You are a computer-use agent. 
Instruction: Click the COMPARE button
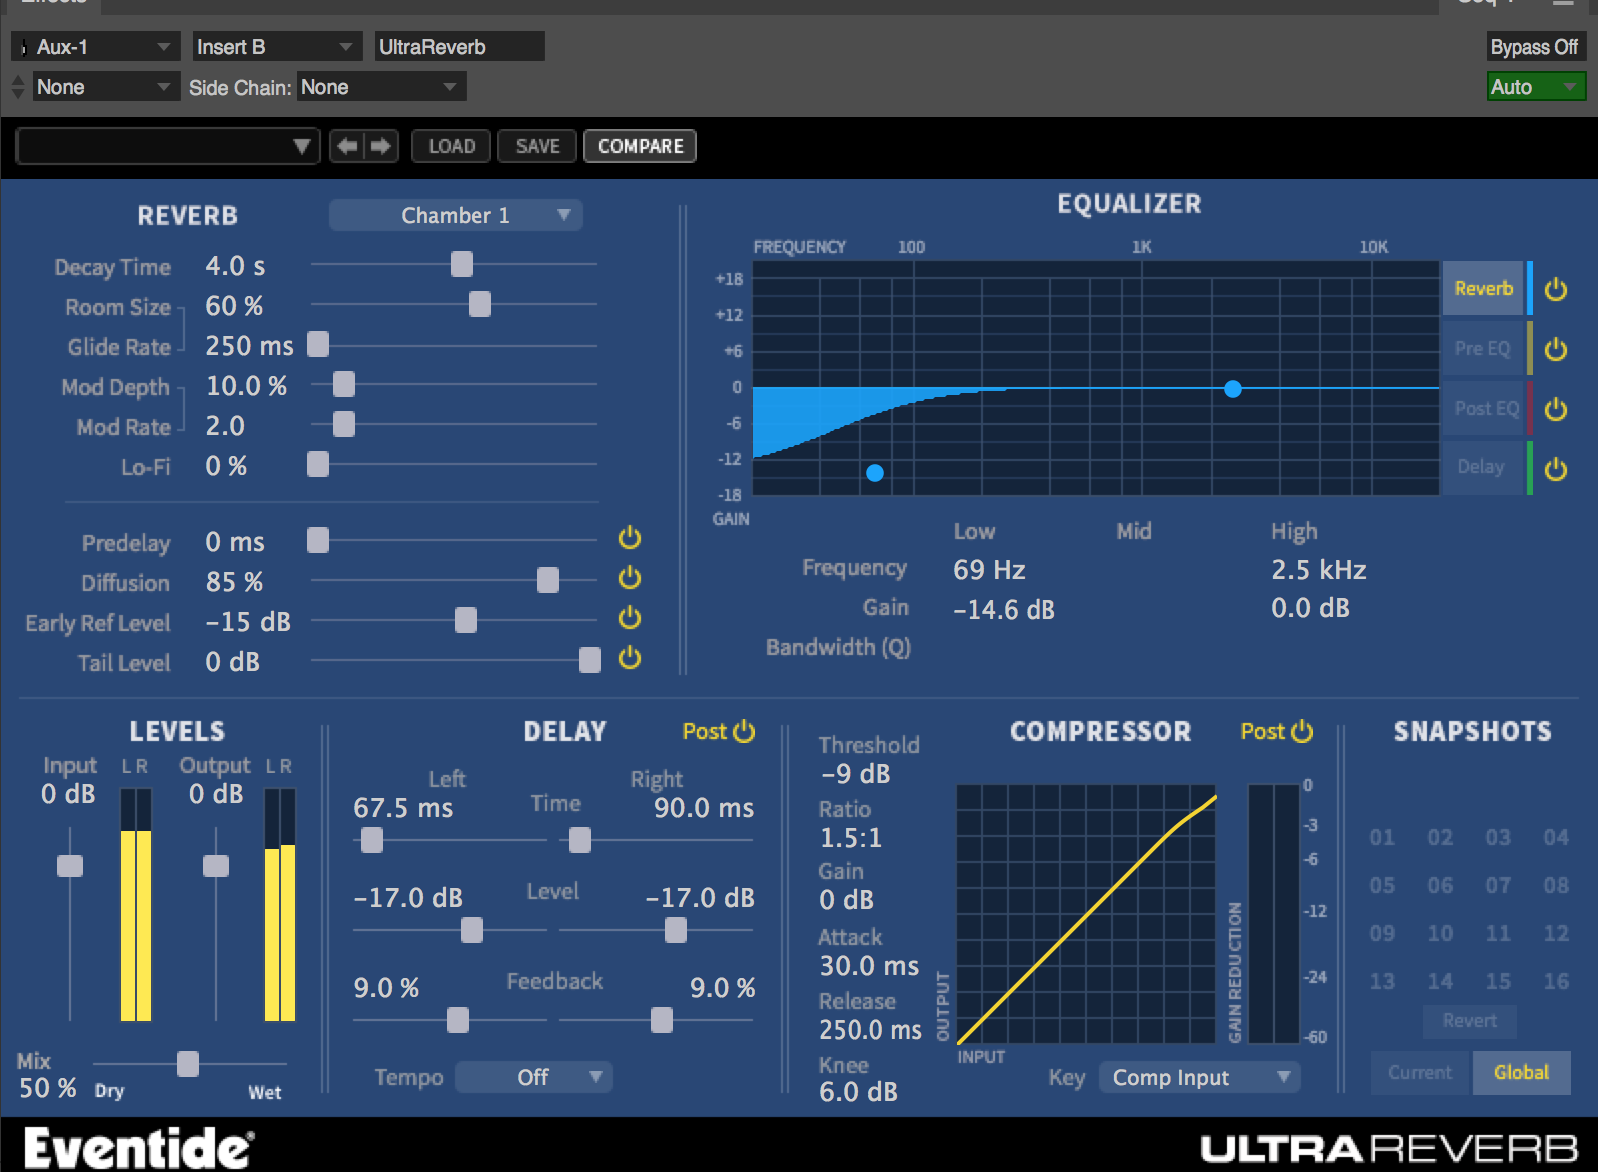pyautogui.click(x=640, y=146)
